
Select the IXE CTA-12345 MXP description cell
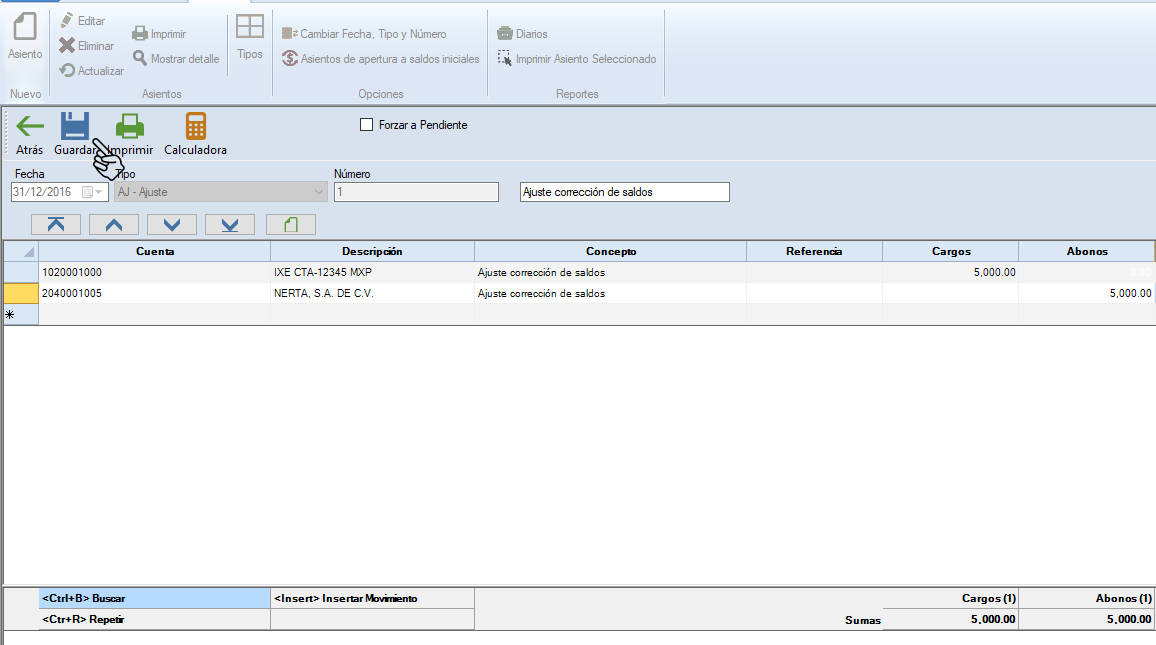(372, 272)
